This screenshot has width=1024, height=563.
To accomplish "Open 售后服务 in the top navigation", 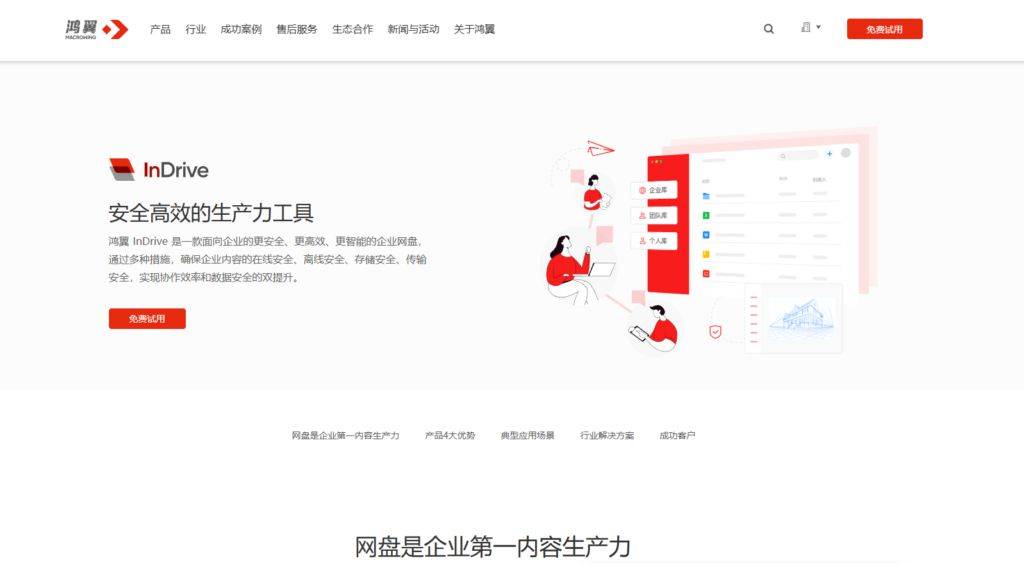I will [x=296, y=29].
